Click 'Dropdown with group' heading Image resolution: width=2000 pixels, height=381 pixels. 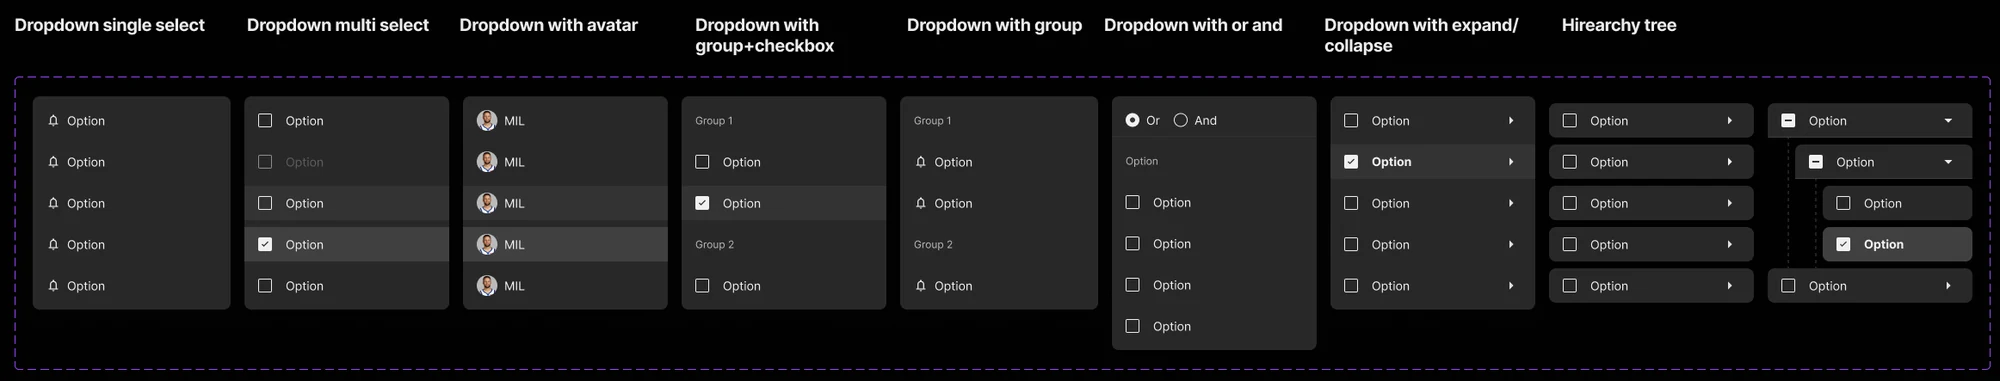tap(994, 25)
